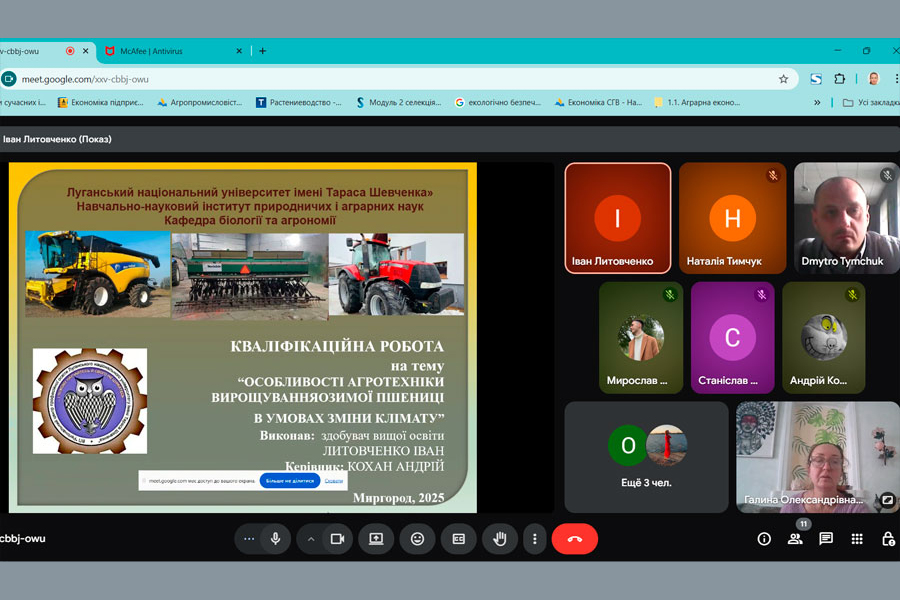Raise hand in the meeting
This screenshot has width=900, height=600.
tap(500, 539)
